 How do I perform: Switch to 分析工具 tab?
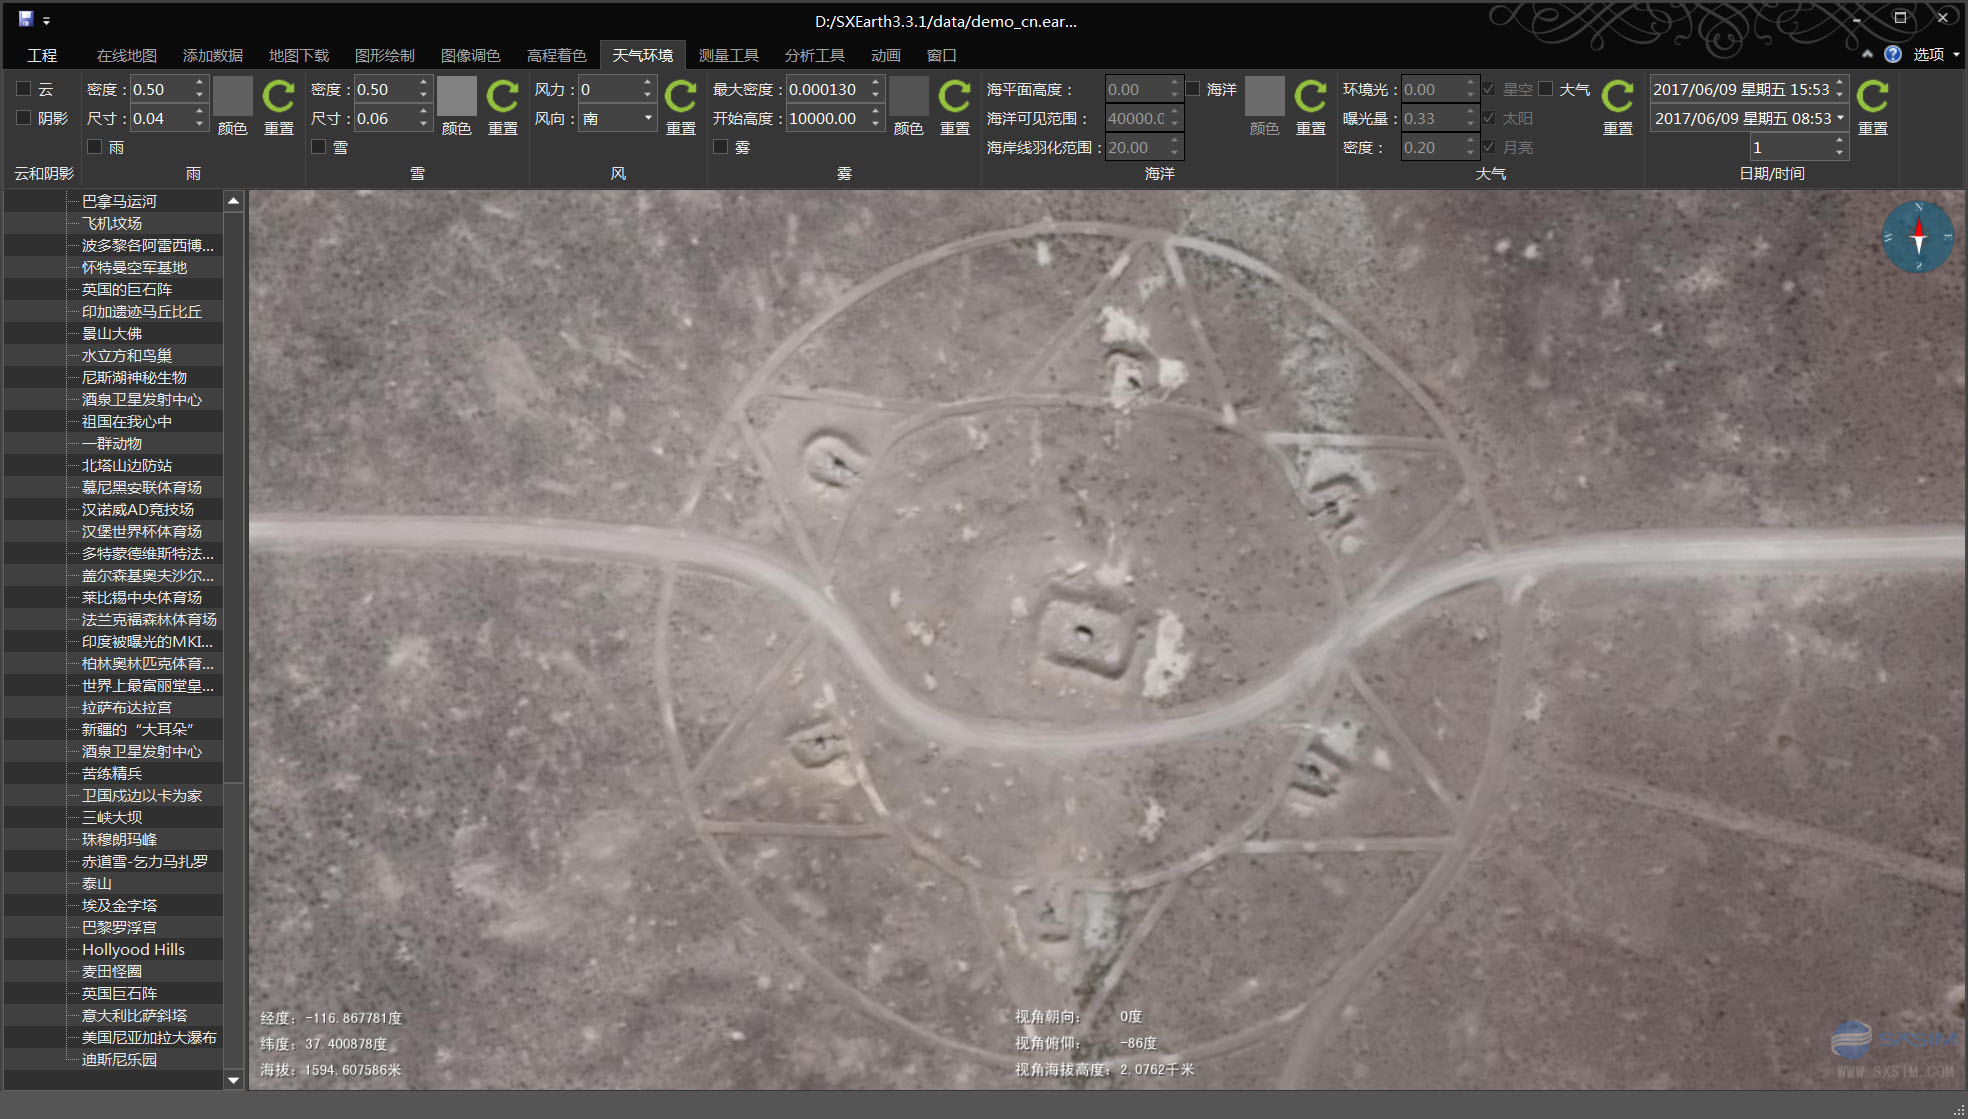(x=815, y=55)
